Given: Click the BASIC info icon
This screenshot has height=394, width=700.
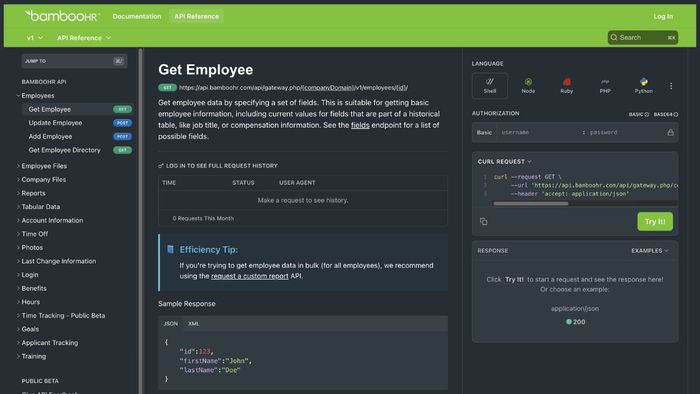Looking at the screenshot, I should click(x=646, y=115).
